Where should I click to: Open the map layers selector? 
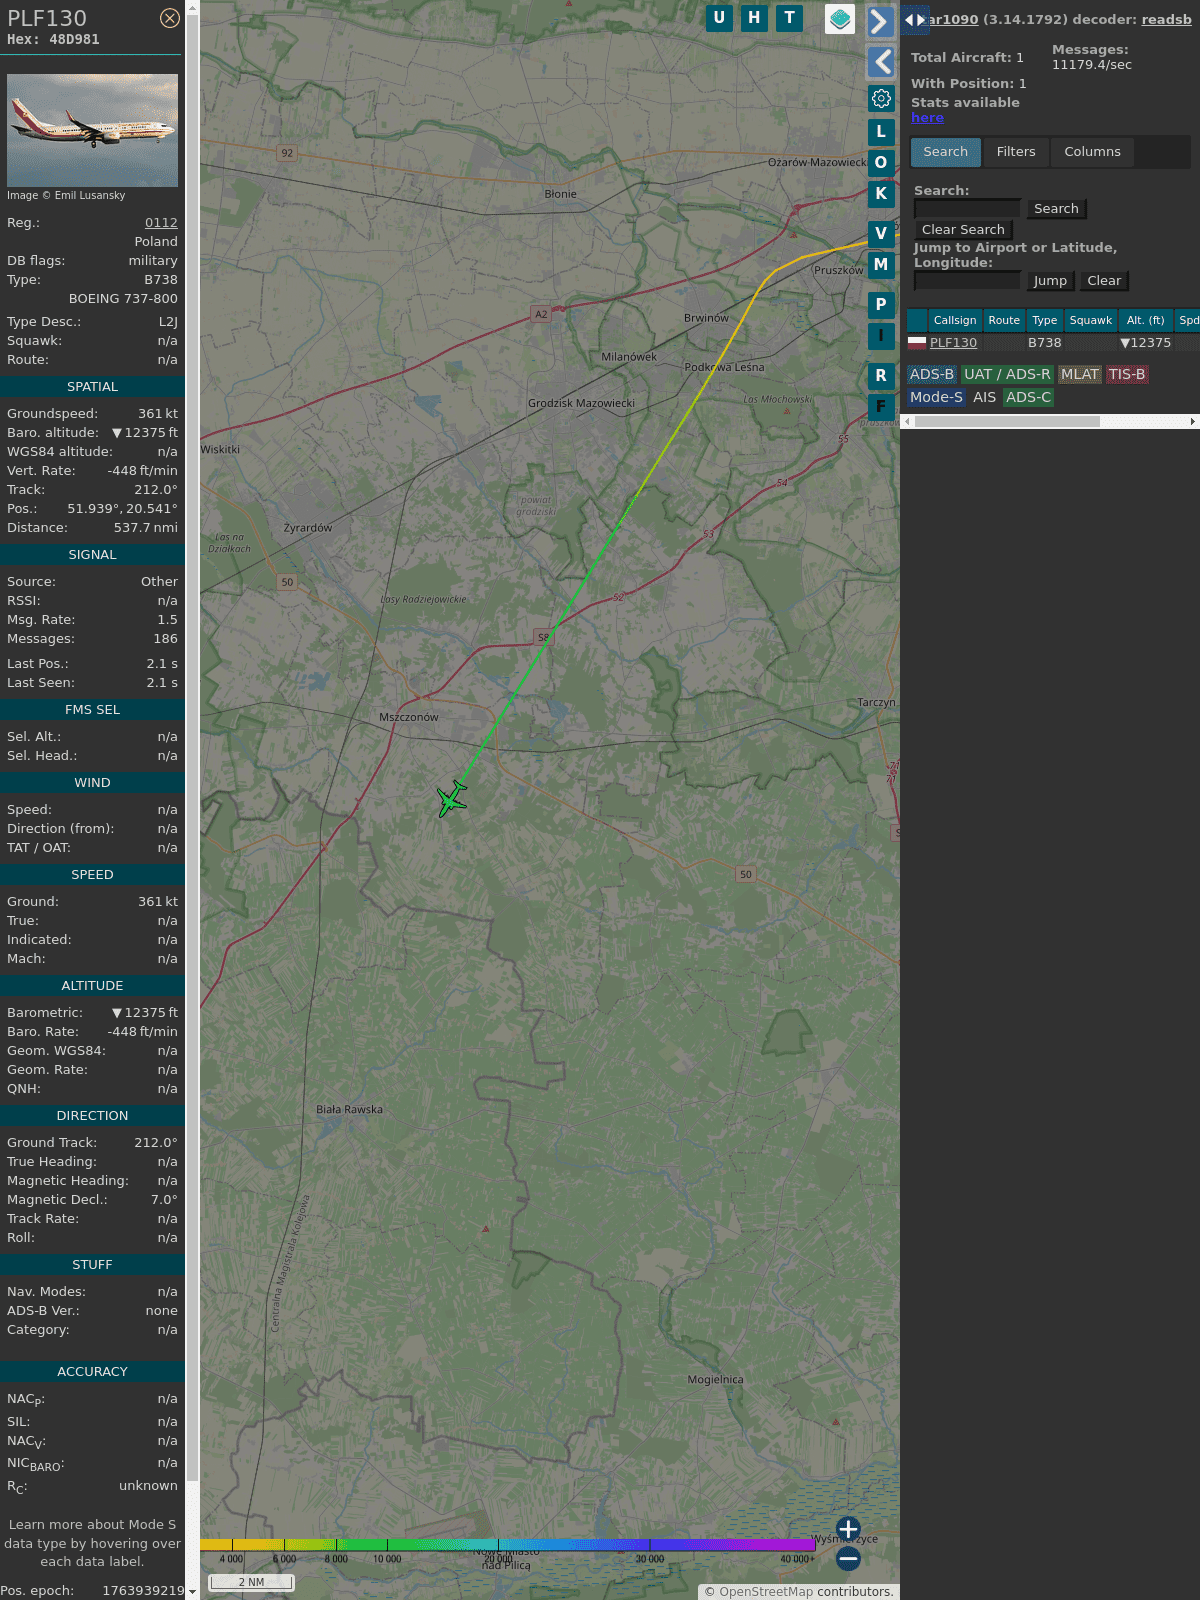(x=840, y=19)
